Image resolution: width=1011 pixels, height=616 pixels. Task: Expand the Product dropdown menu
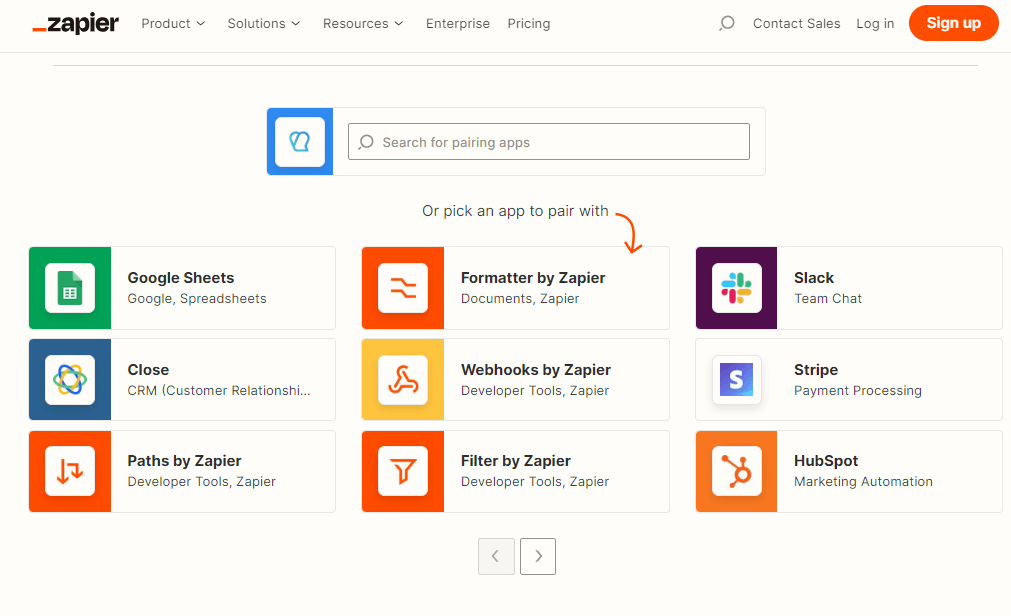click(x=173, y=23)
